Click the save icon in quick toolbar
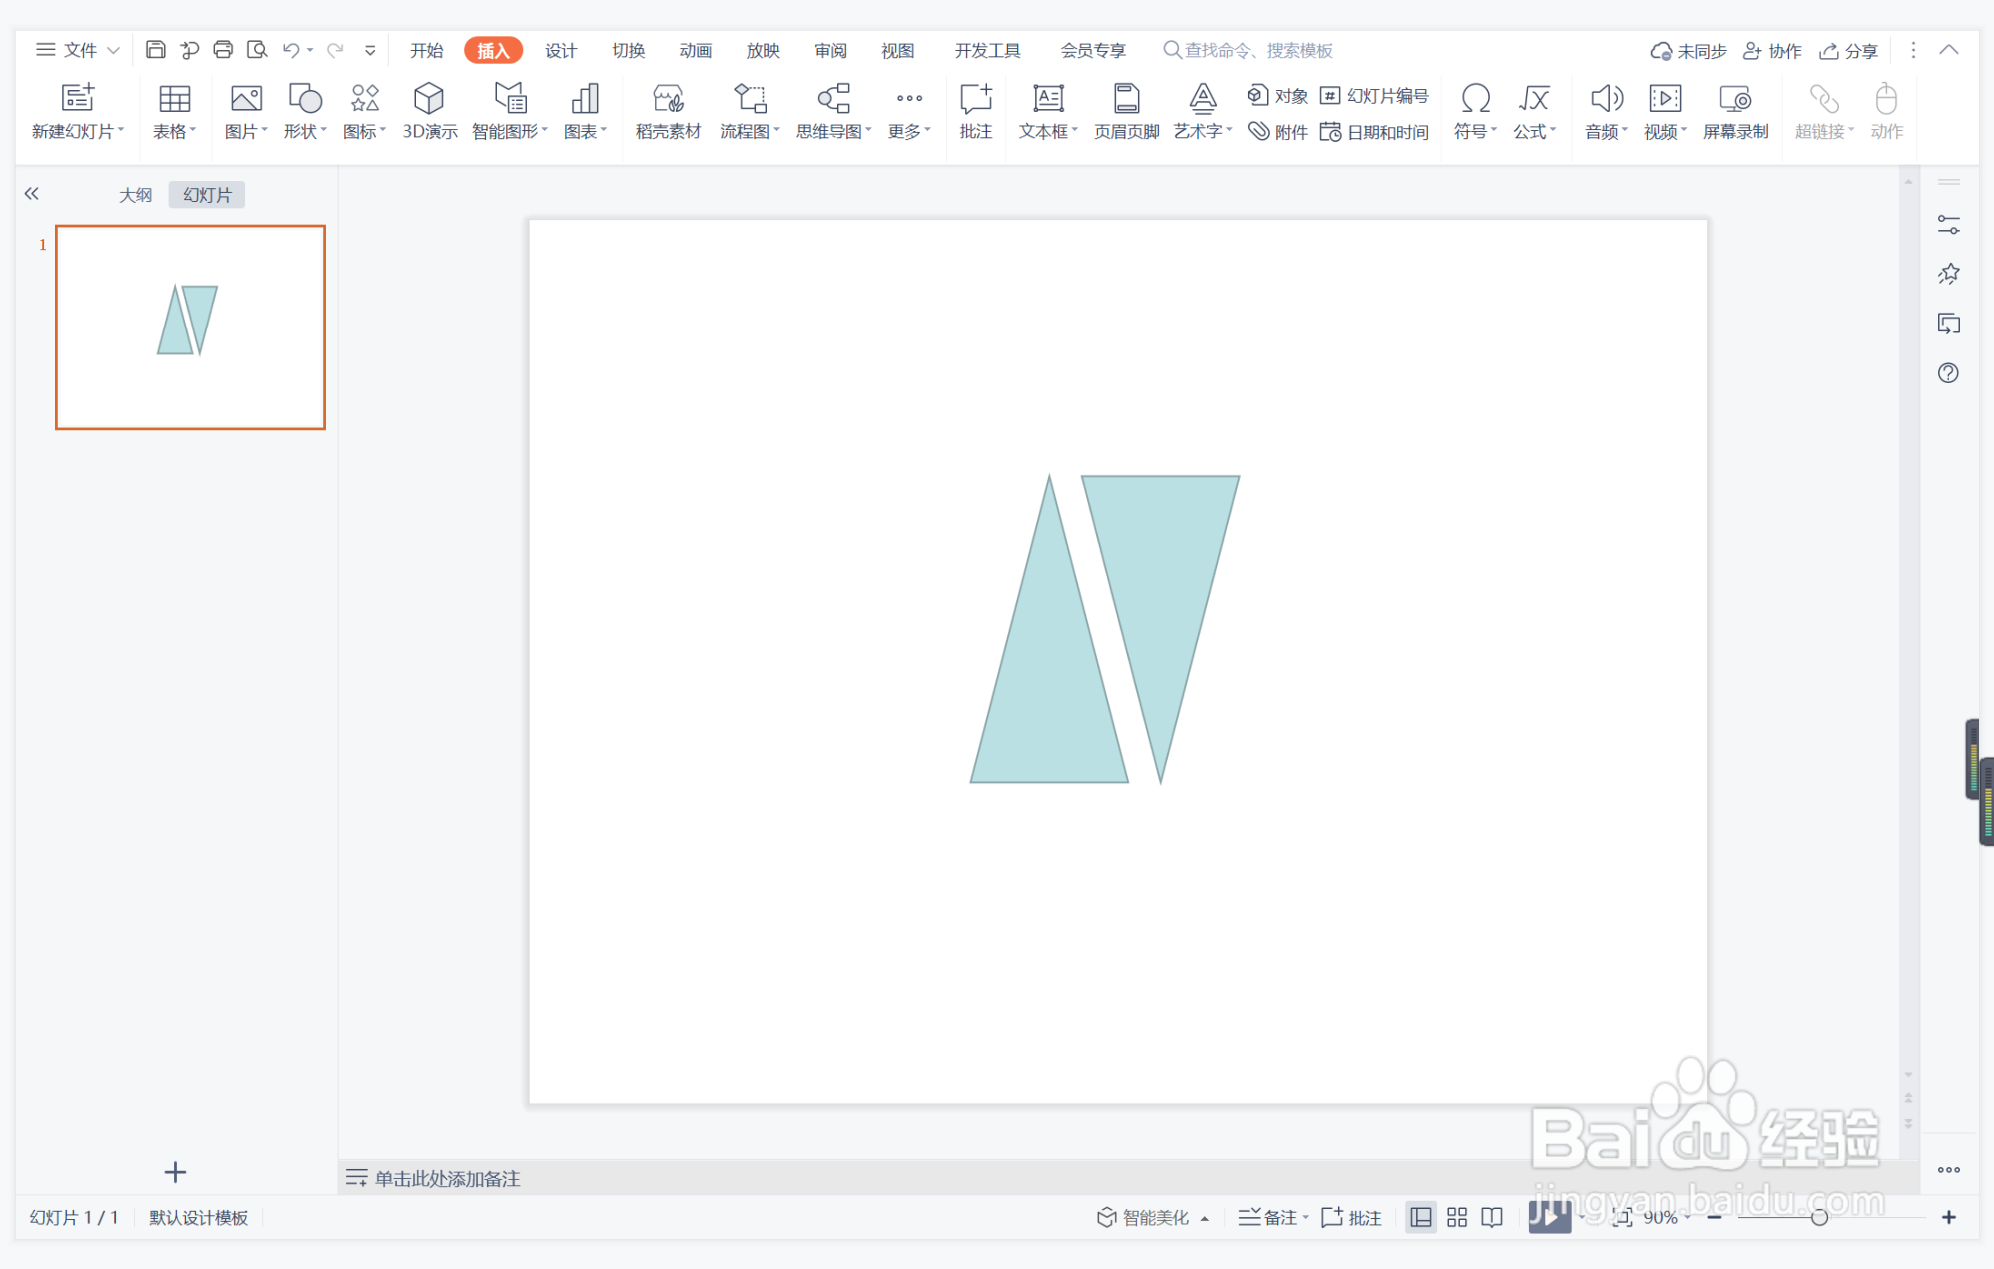The image size is (1994, 1269). 155,50
